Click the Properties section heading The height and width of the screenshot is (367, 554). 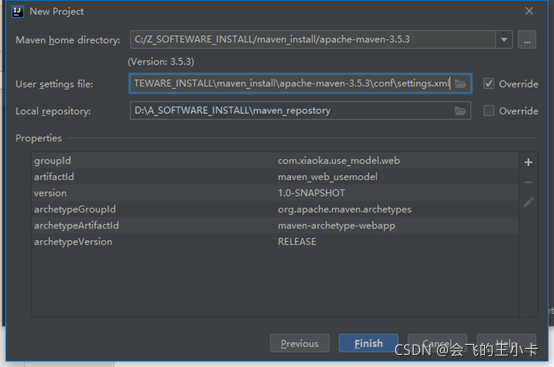[x=39, y=138]
